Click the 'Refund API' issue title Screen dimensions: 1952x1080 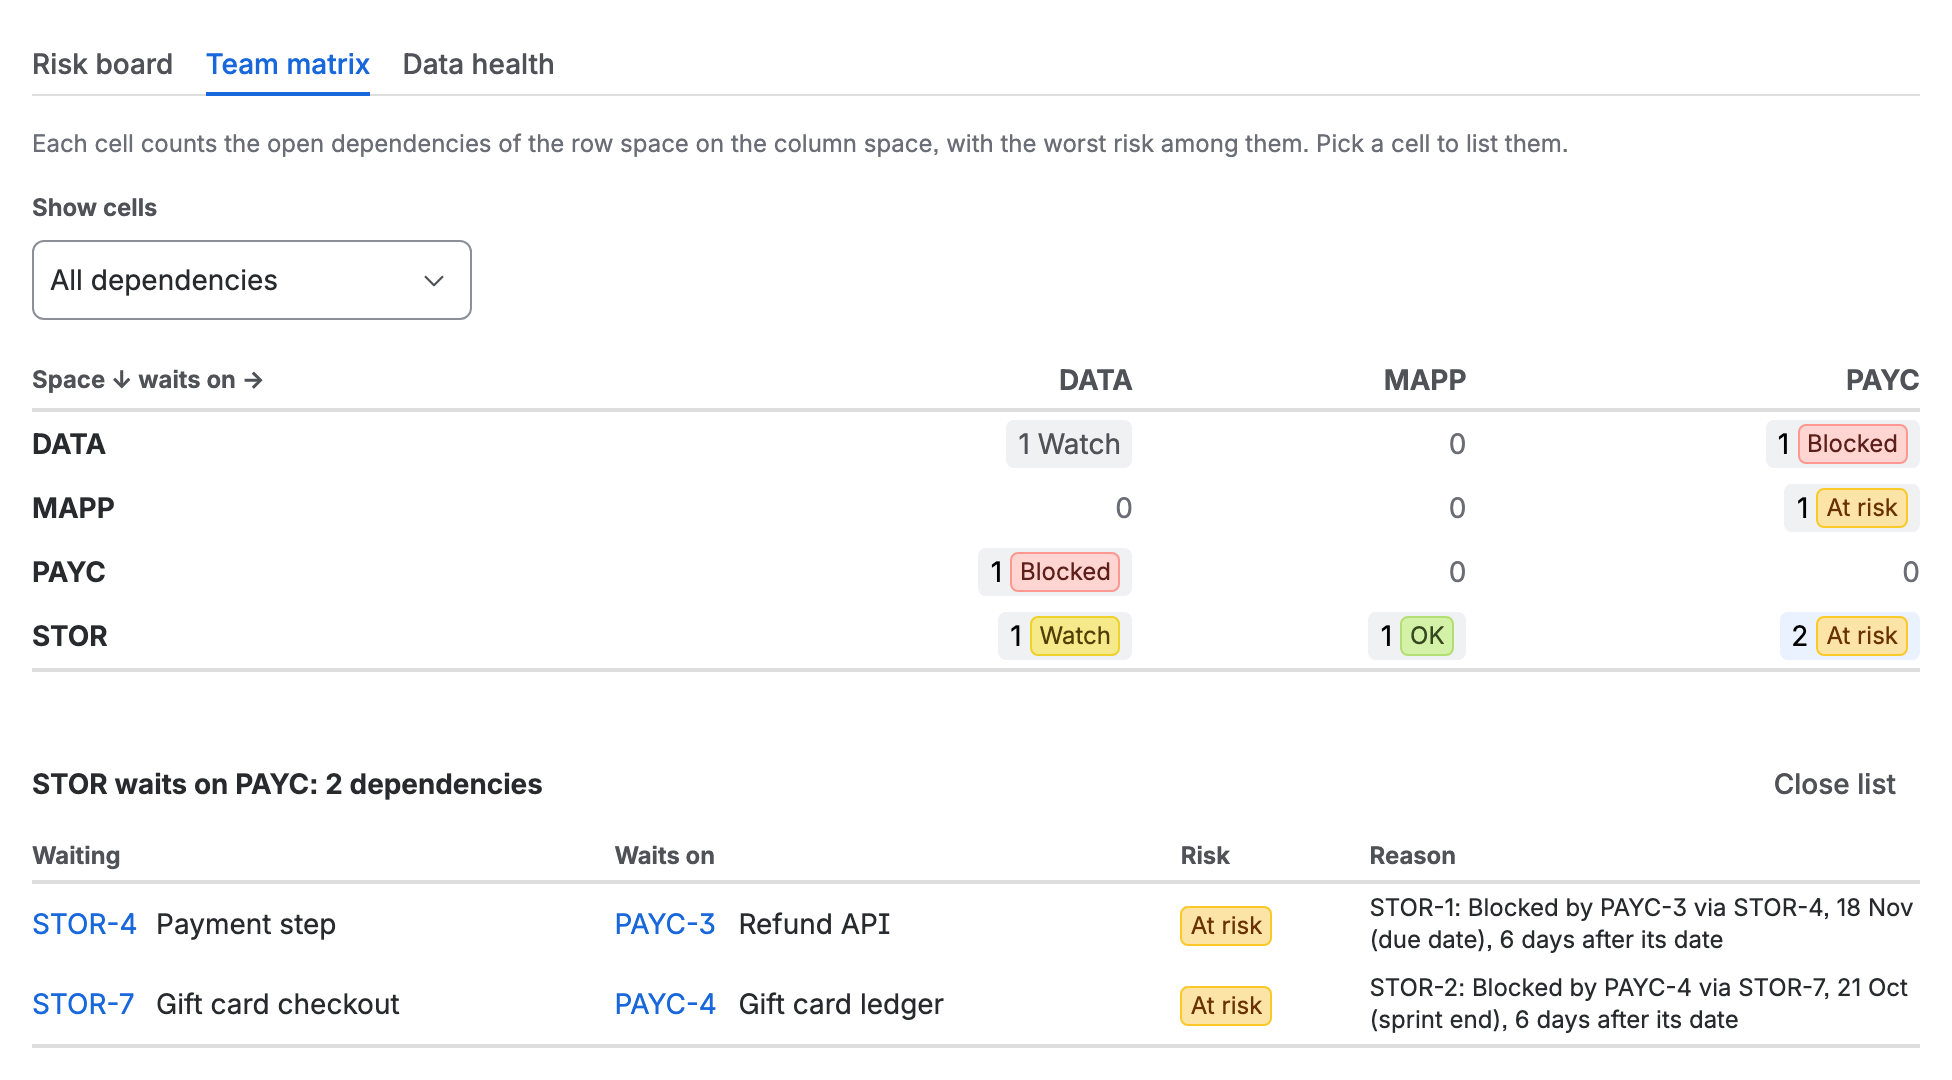[814, 924]
